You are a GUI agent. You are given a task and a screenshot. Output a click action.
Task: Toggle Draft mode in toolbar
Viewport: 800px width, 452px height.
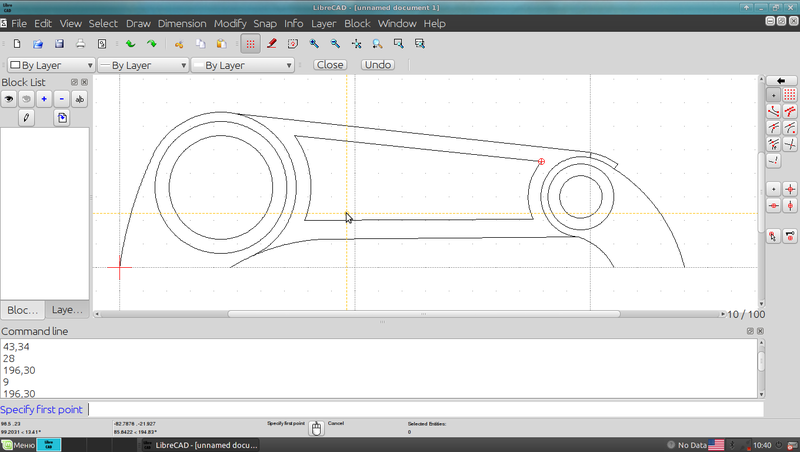point(272,44)
